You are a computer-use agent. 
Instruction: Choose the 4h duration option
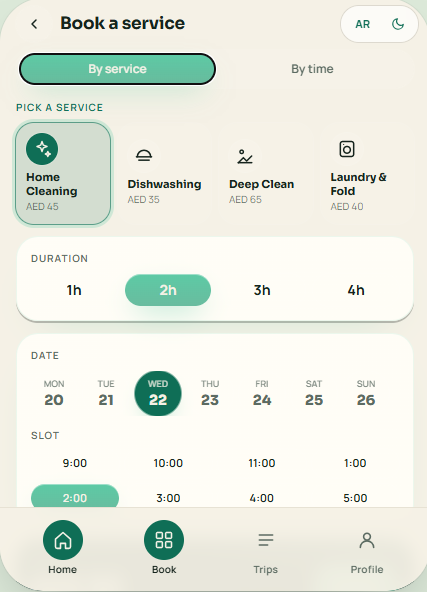tap(356, 290)
